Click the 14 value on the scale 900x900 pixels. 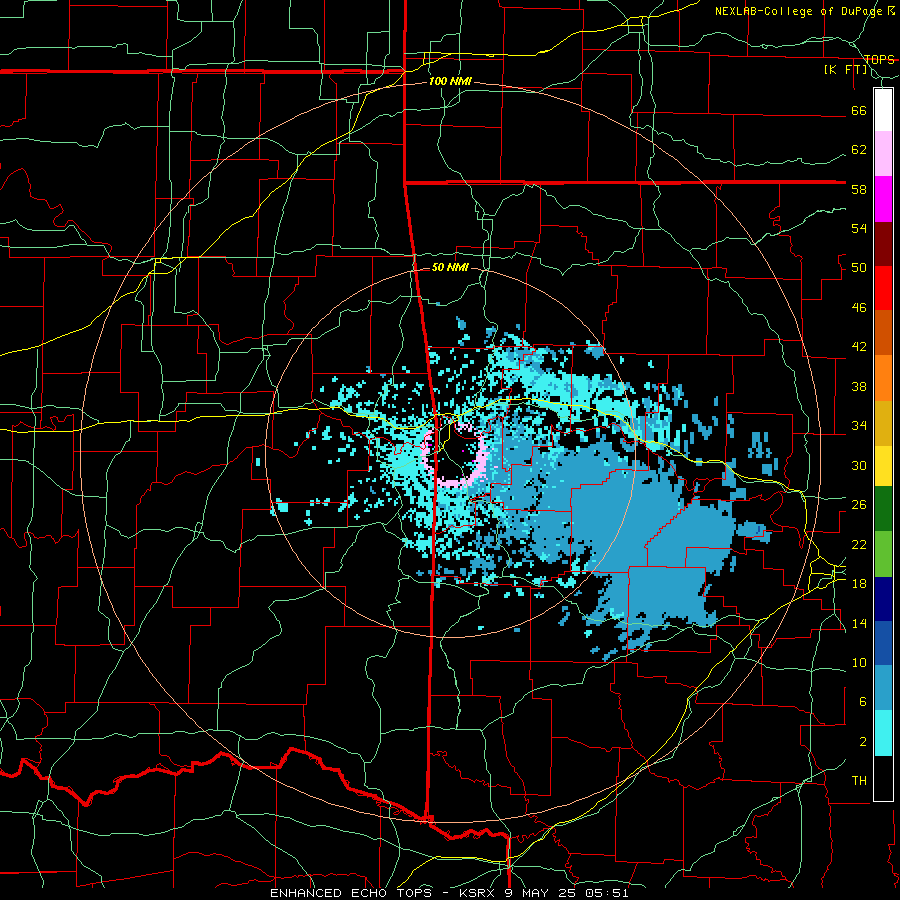859,623
